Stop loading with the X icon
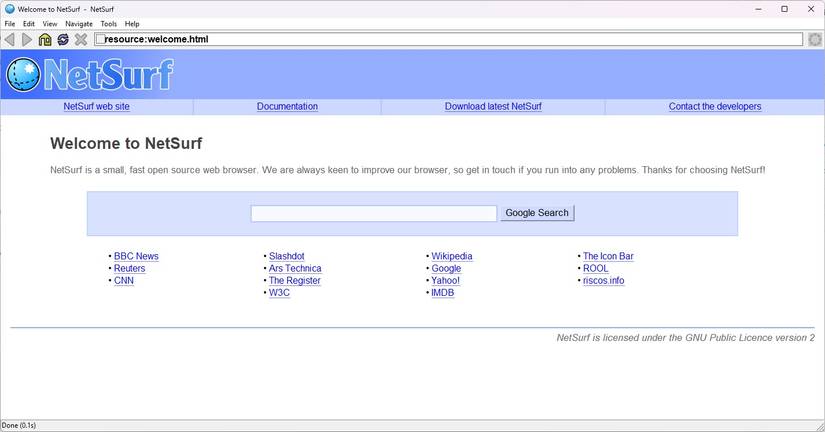 pos(81,39)
